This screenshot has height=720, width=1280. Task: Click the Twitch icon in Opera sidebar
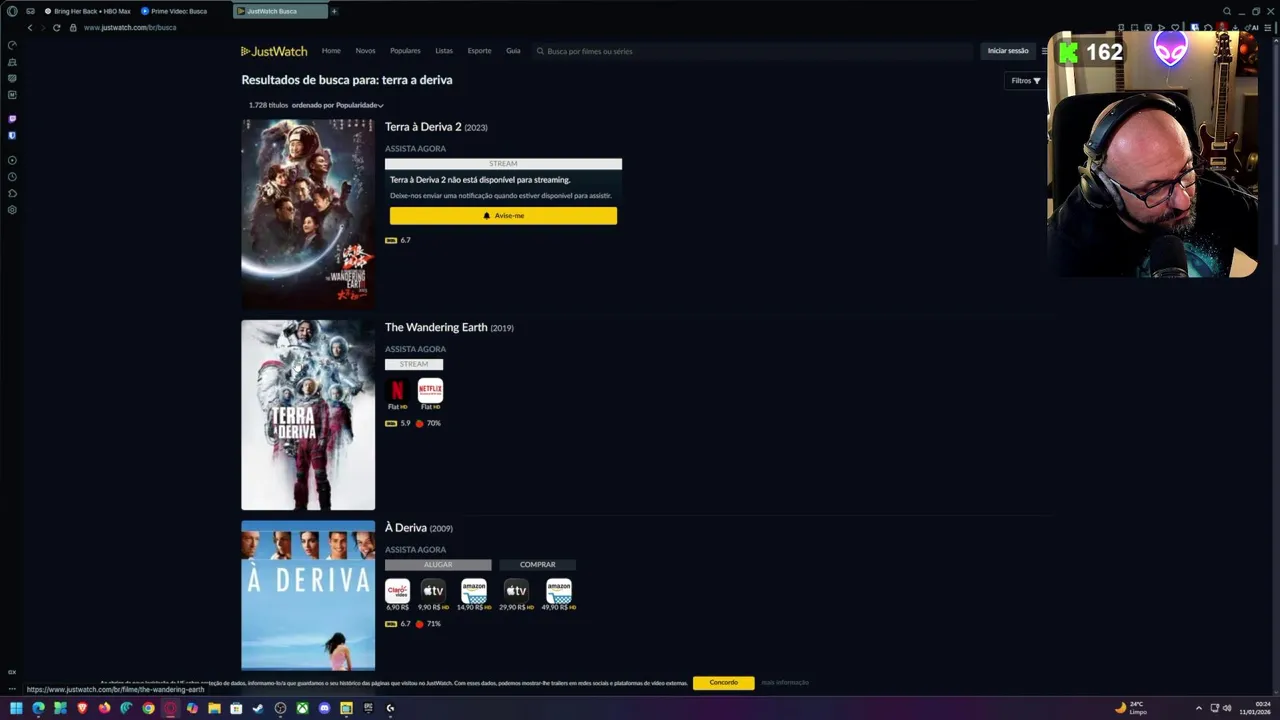(x=12, y=119)
